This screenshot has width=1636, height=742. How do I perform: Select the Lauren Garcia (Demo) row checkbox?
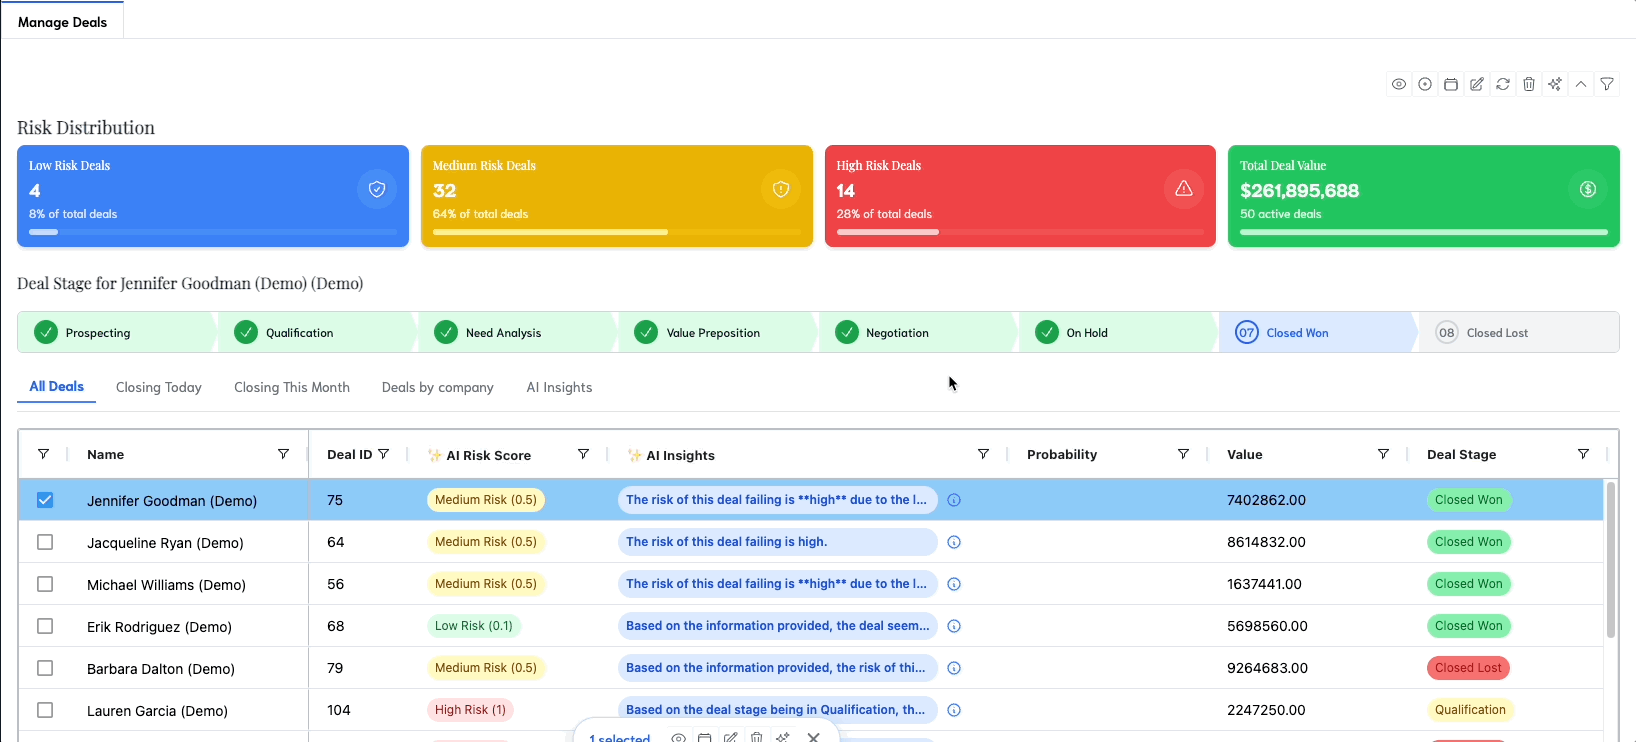[45, 710]
